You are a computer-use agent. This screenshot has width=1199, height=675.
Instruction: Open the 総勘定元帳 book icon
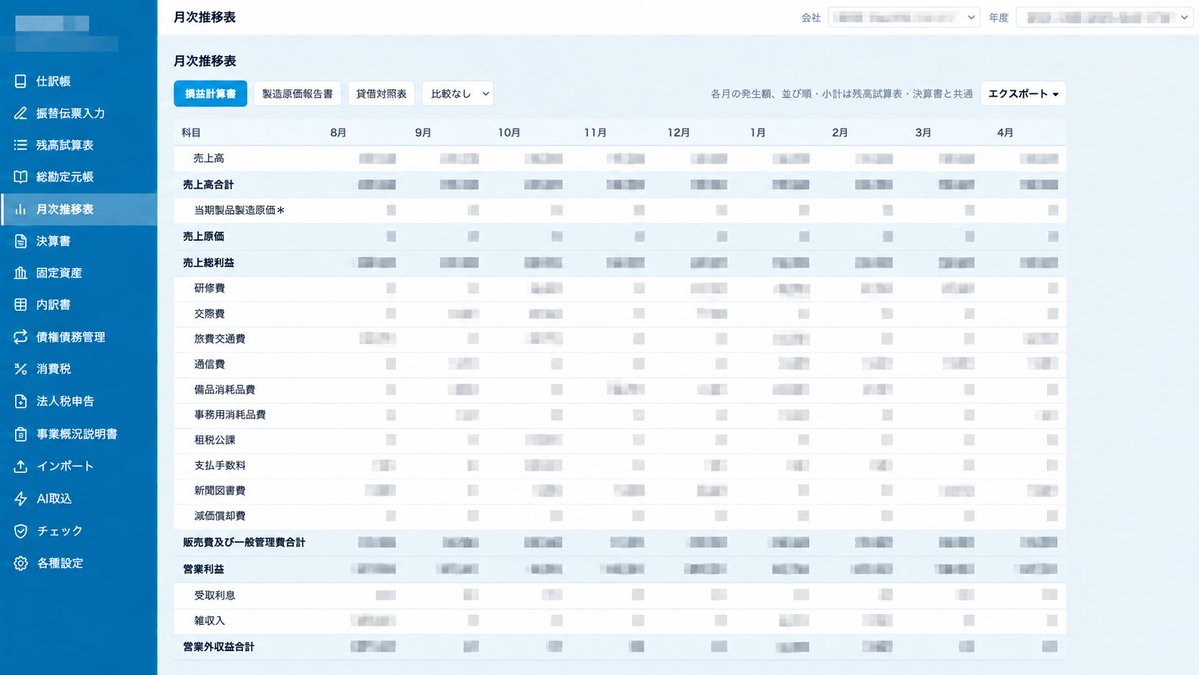[x=21, y=177]
